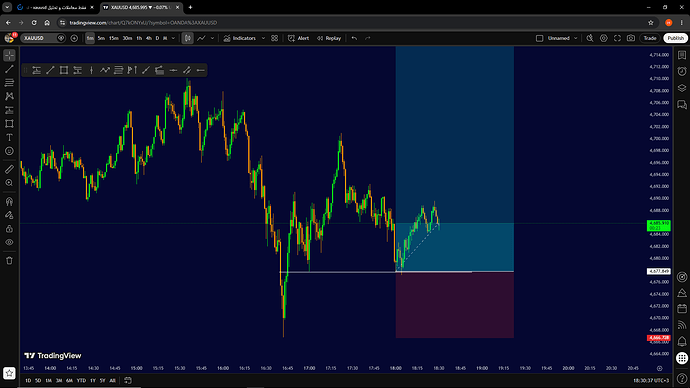This screenshot has width=690, height=388.
Task: Toggle hide all drawings eye icon
Action: point(9,242)
